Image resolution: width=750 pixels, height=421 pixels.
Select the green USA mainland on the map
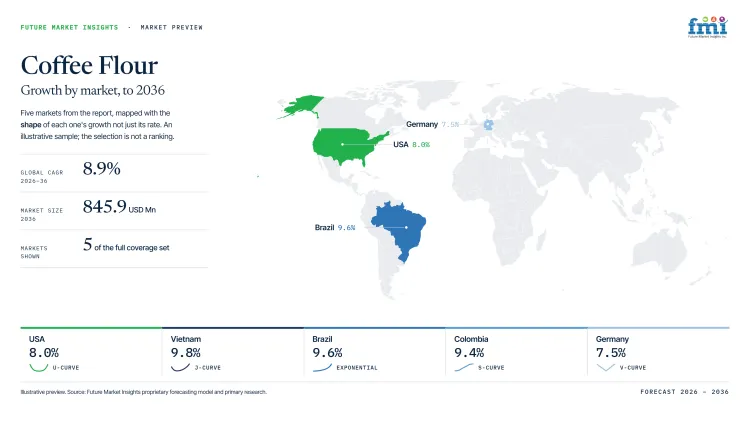pyautogui.click(x=349, y=146)
